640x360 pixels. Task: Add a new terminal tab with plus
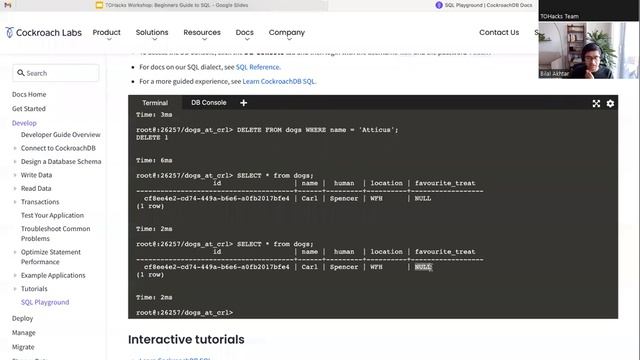click(244, 103)
